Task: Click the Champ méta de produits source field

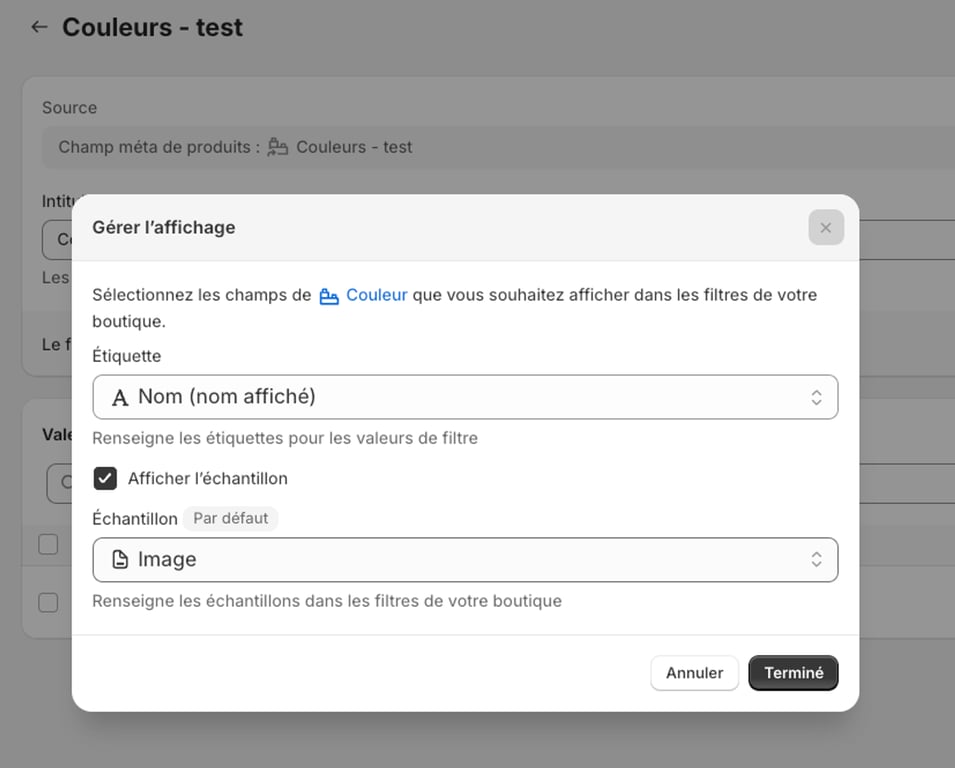Action: point(180,147)
